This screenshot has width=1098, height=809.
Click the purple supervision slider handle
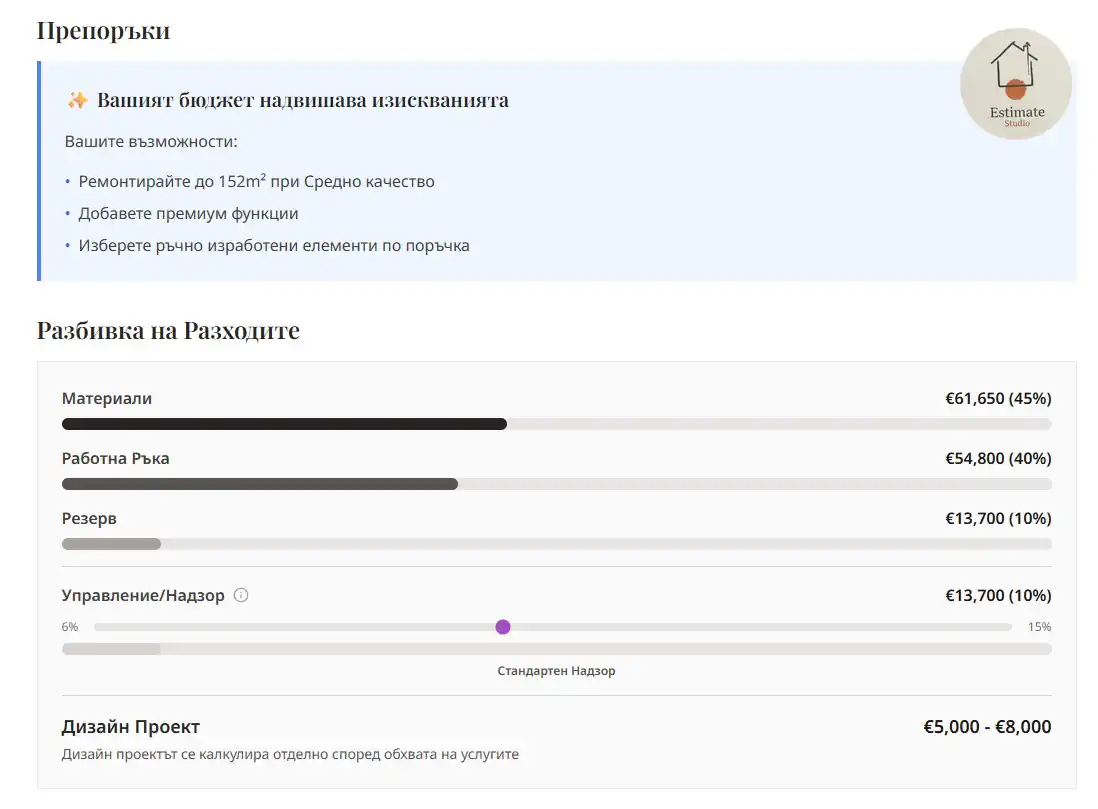point(503,627)
